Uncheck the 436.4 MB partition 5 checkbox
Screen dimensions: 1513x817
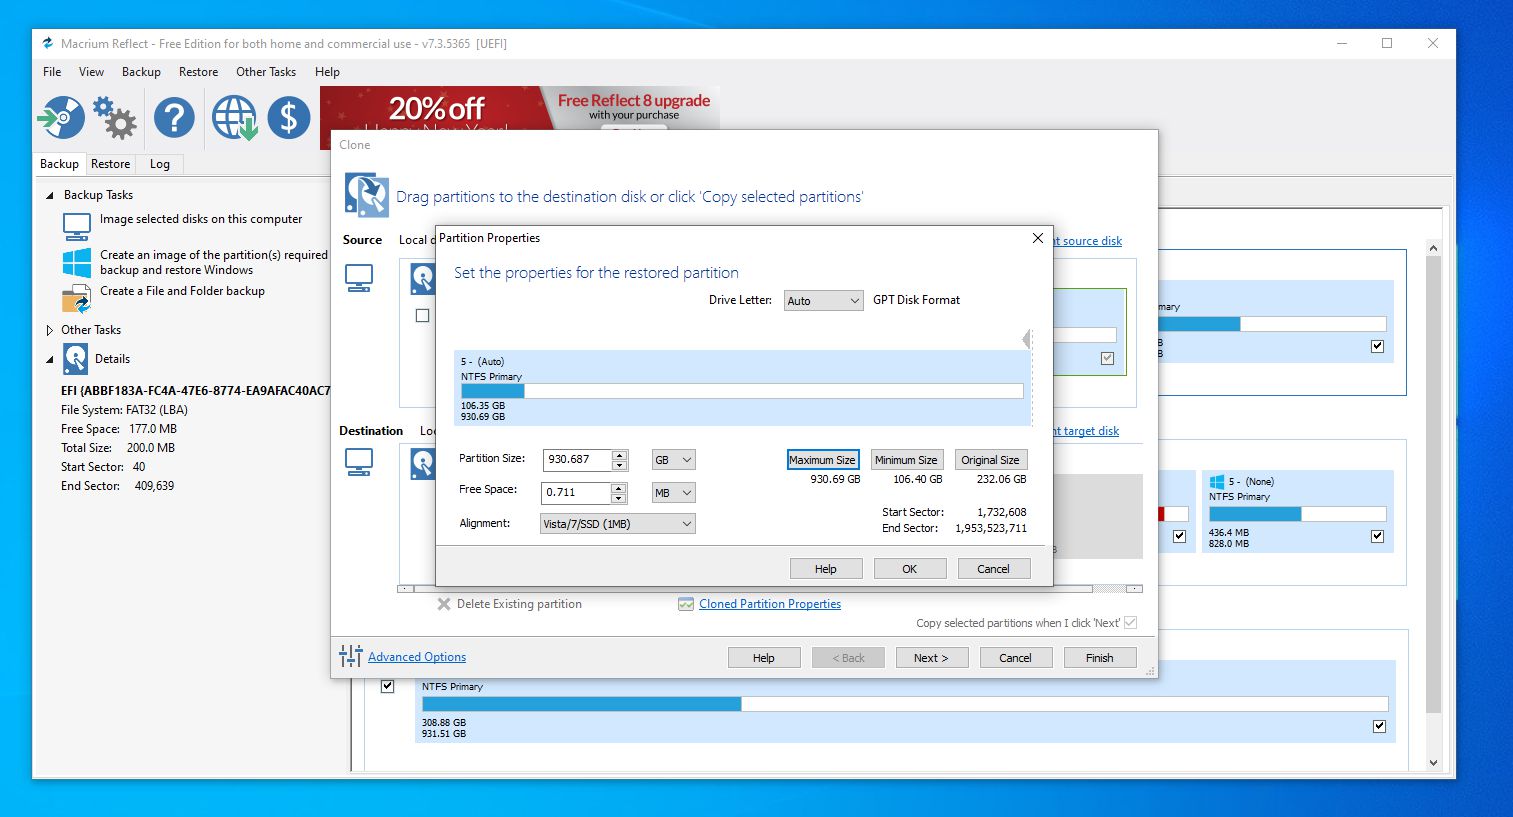[1377, 536]
